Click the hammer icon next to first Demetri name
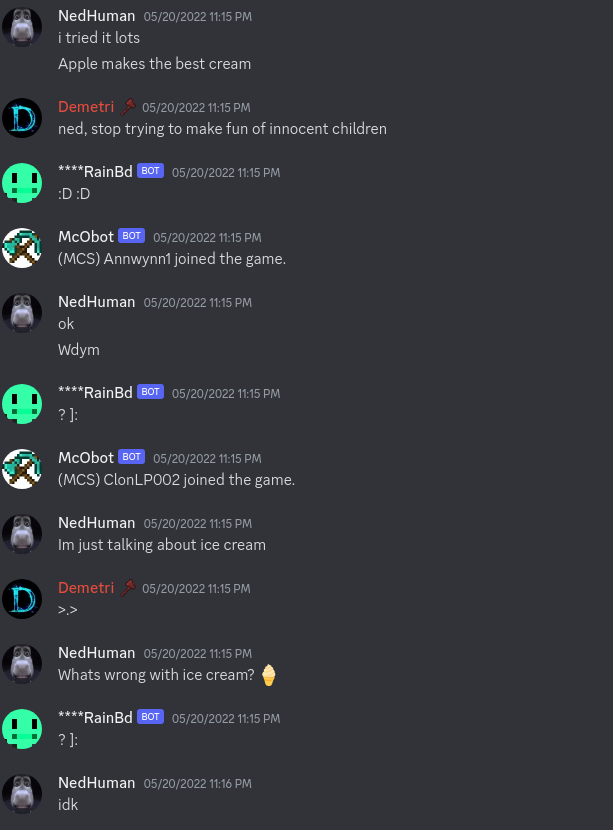 click(128, 107)
